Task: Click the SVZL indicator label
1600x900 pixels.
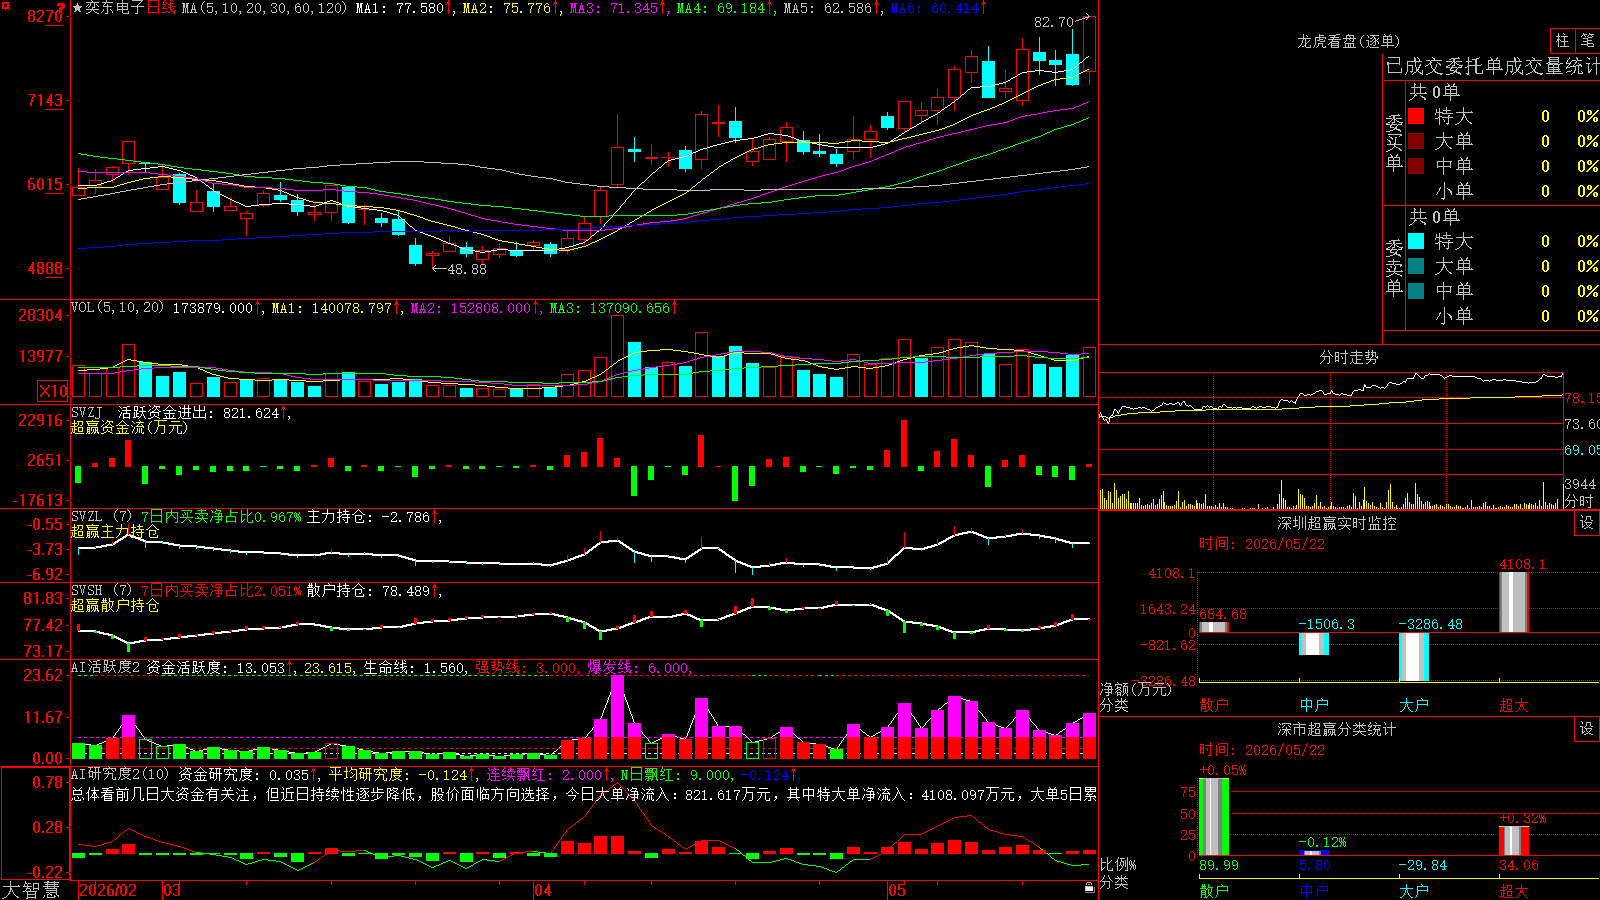Action: [87, 516]
